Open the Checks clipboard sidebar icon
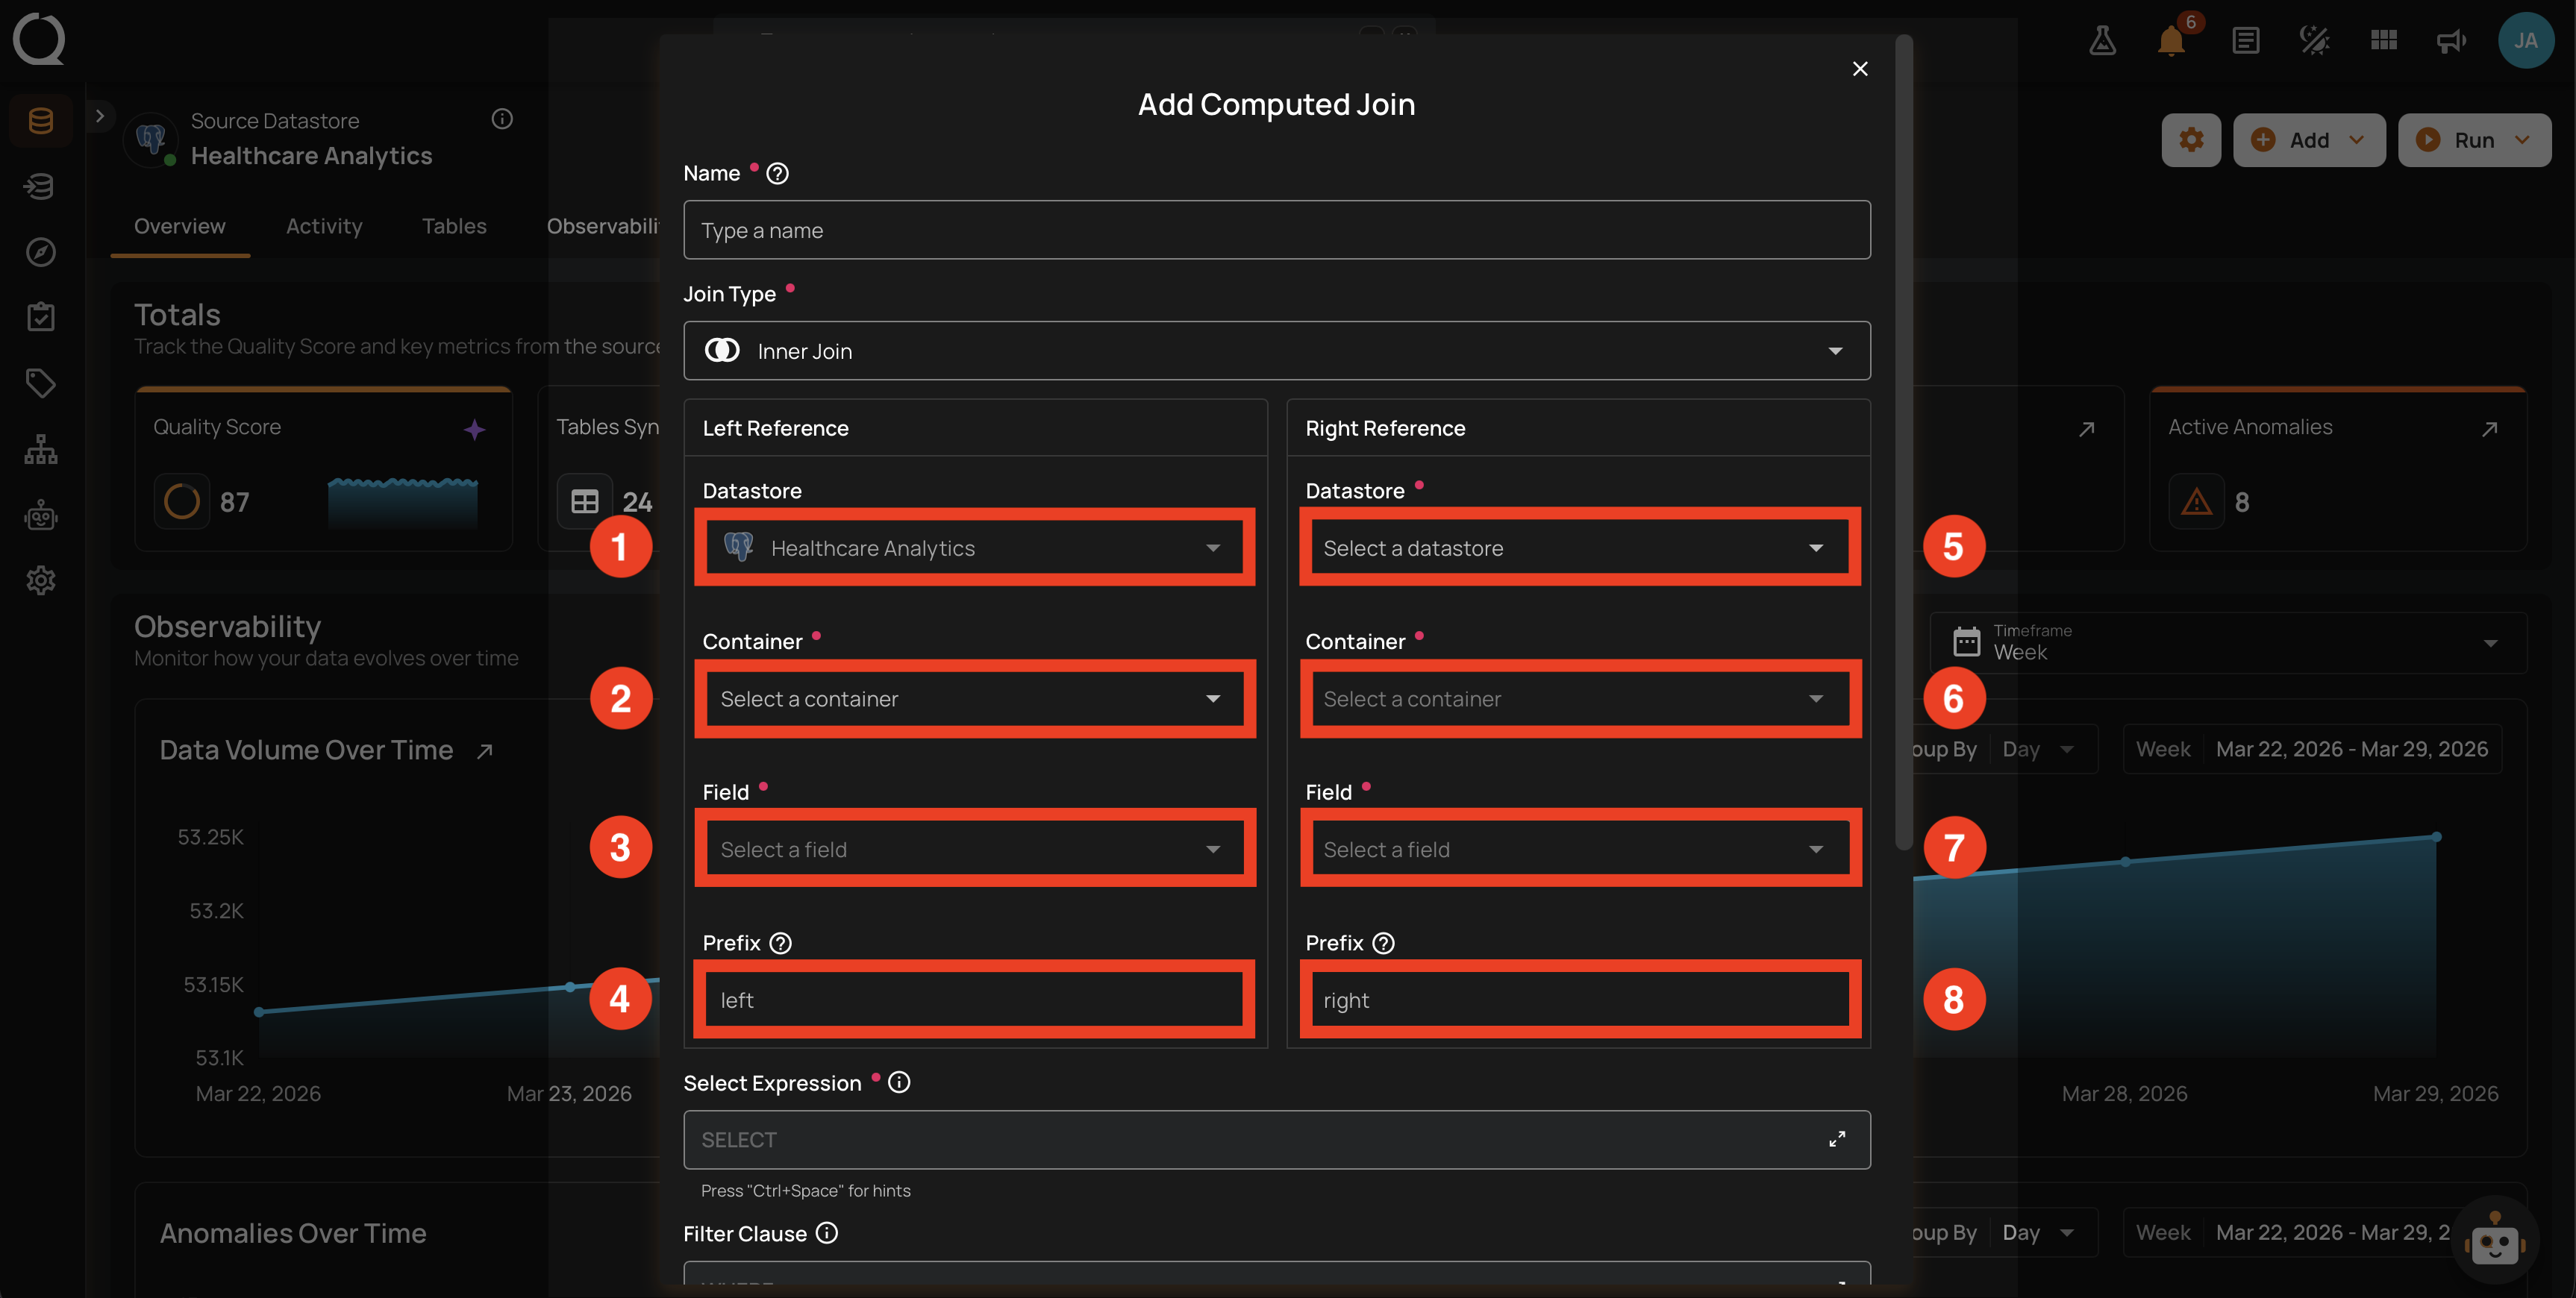2576x1298 pixels. (x=41, y=317)
